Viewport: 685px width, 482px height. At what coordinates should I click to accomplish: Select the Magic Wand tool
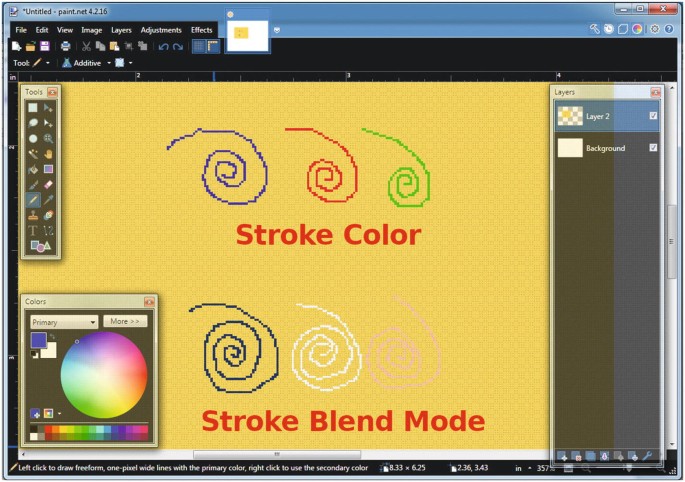(x=33, y=154)
